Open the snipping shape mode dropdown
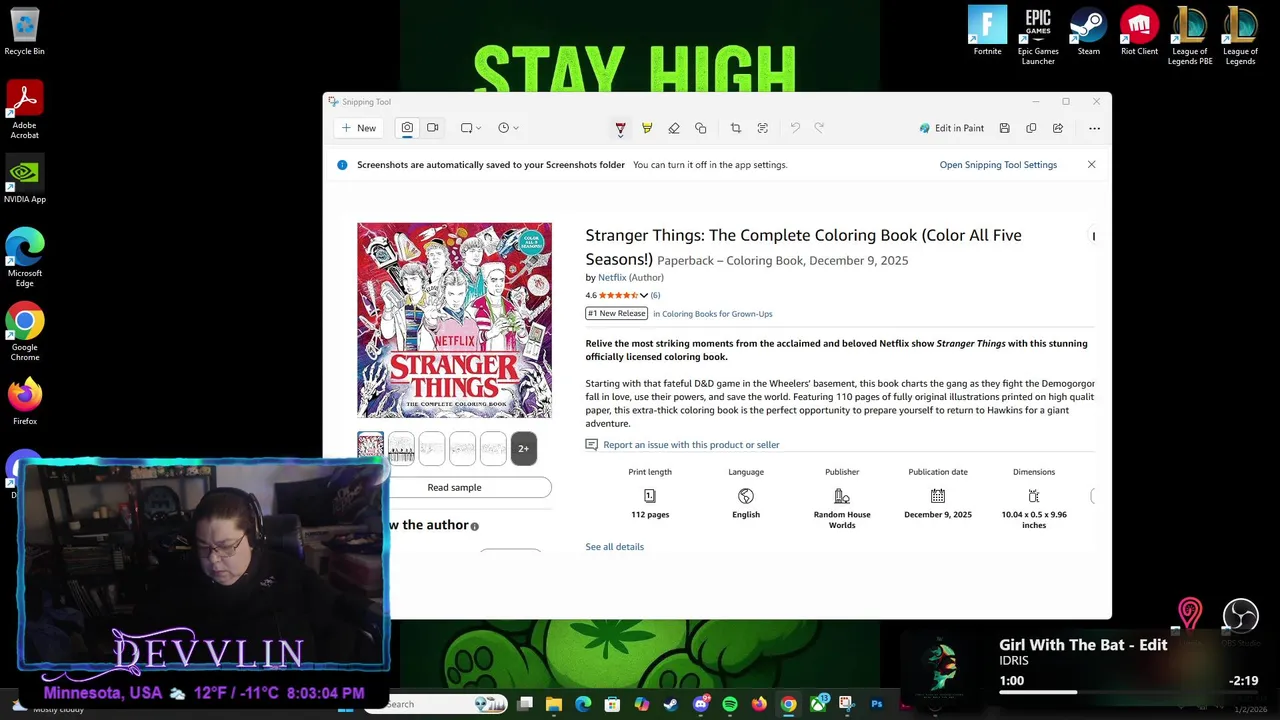The height and width of the screenshot is (720, 1280). (x=471, y=128)
